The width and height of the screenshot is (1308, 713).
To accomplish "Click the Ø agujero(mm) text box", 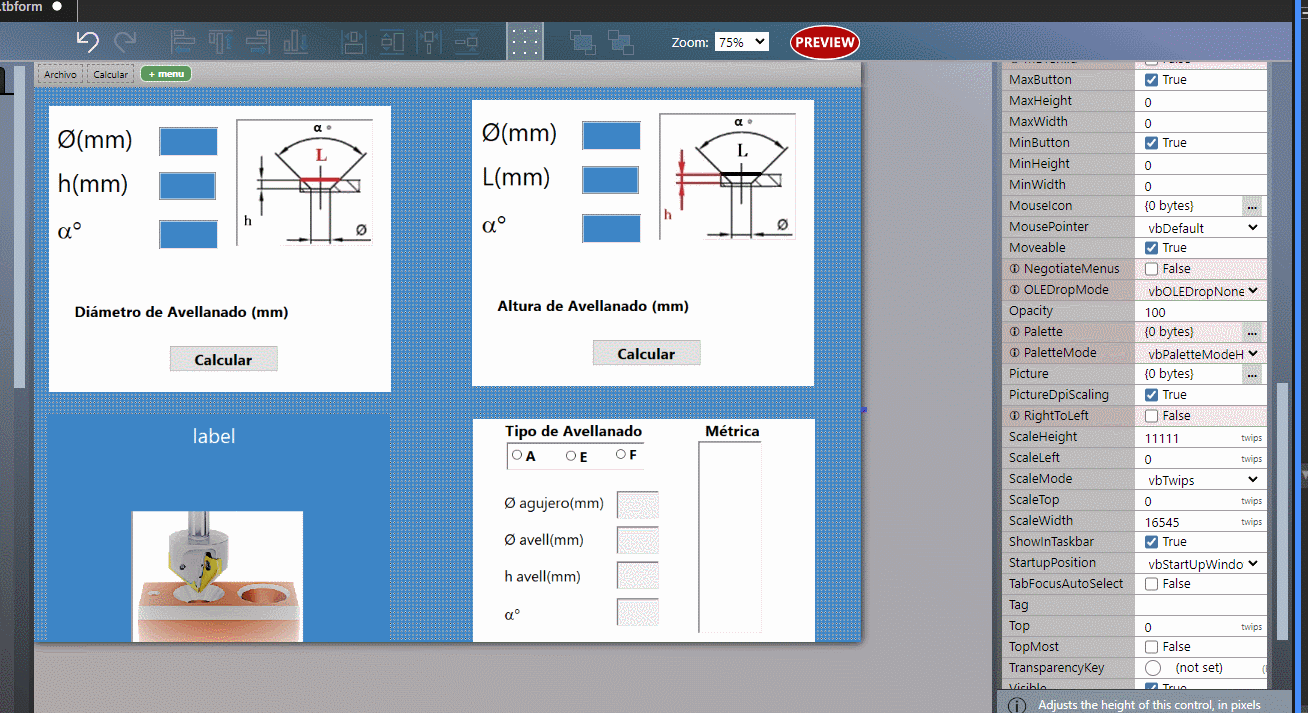I will 638,504.
